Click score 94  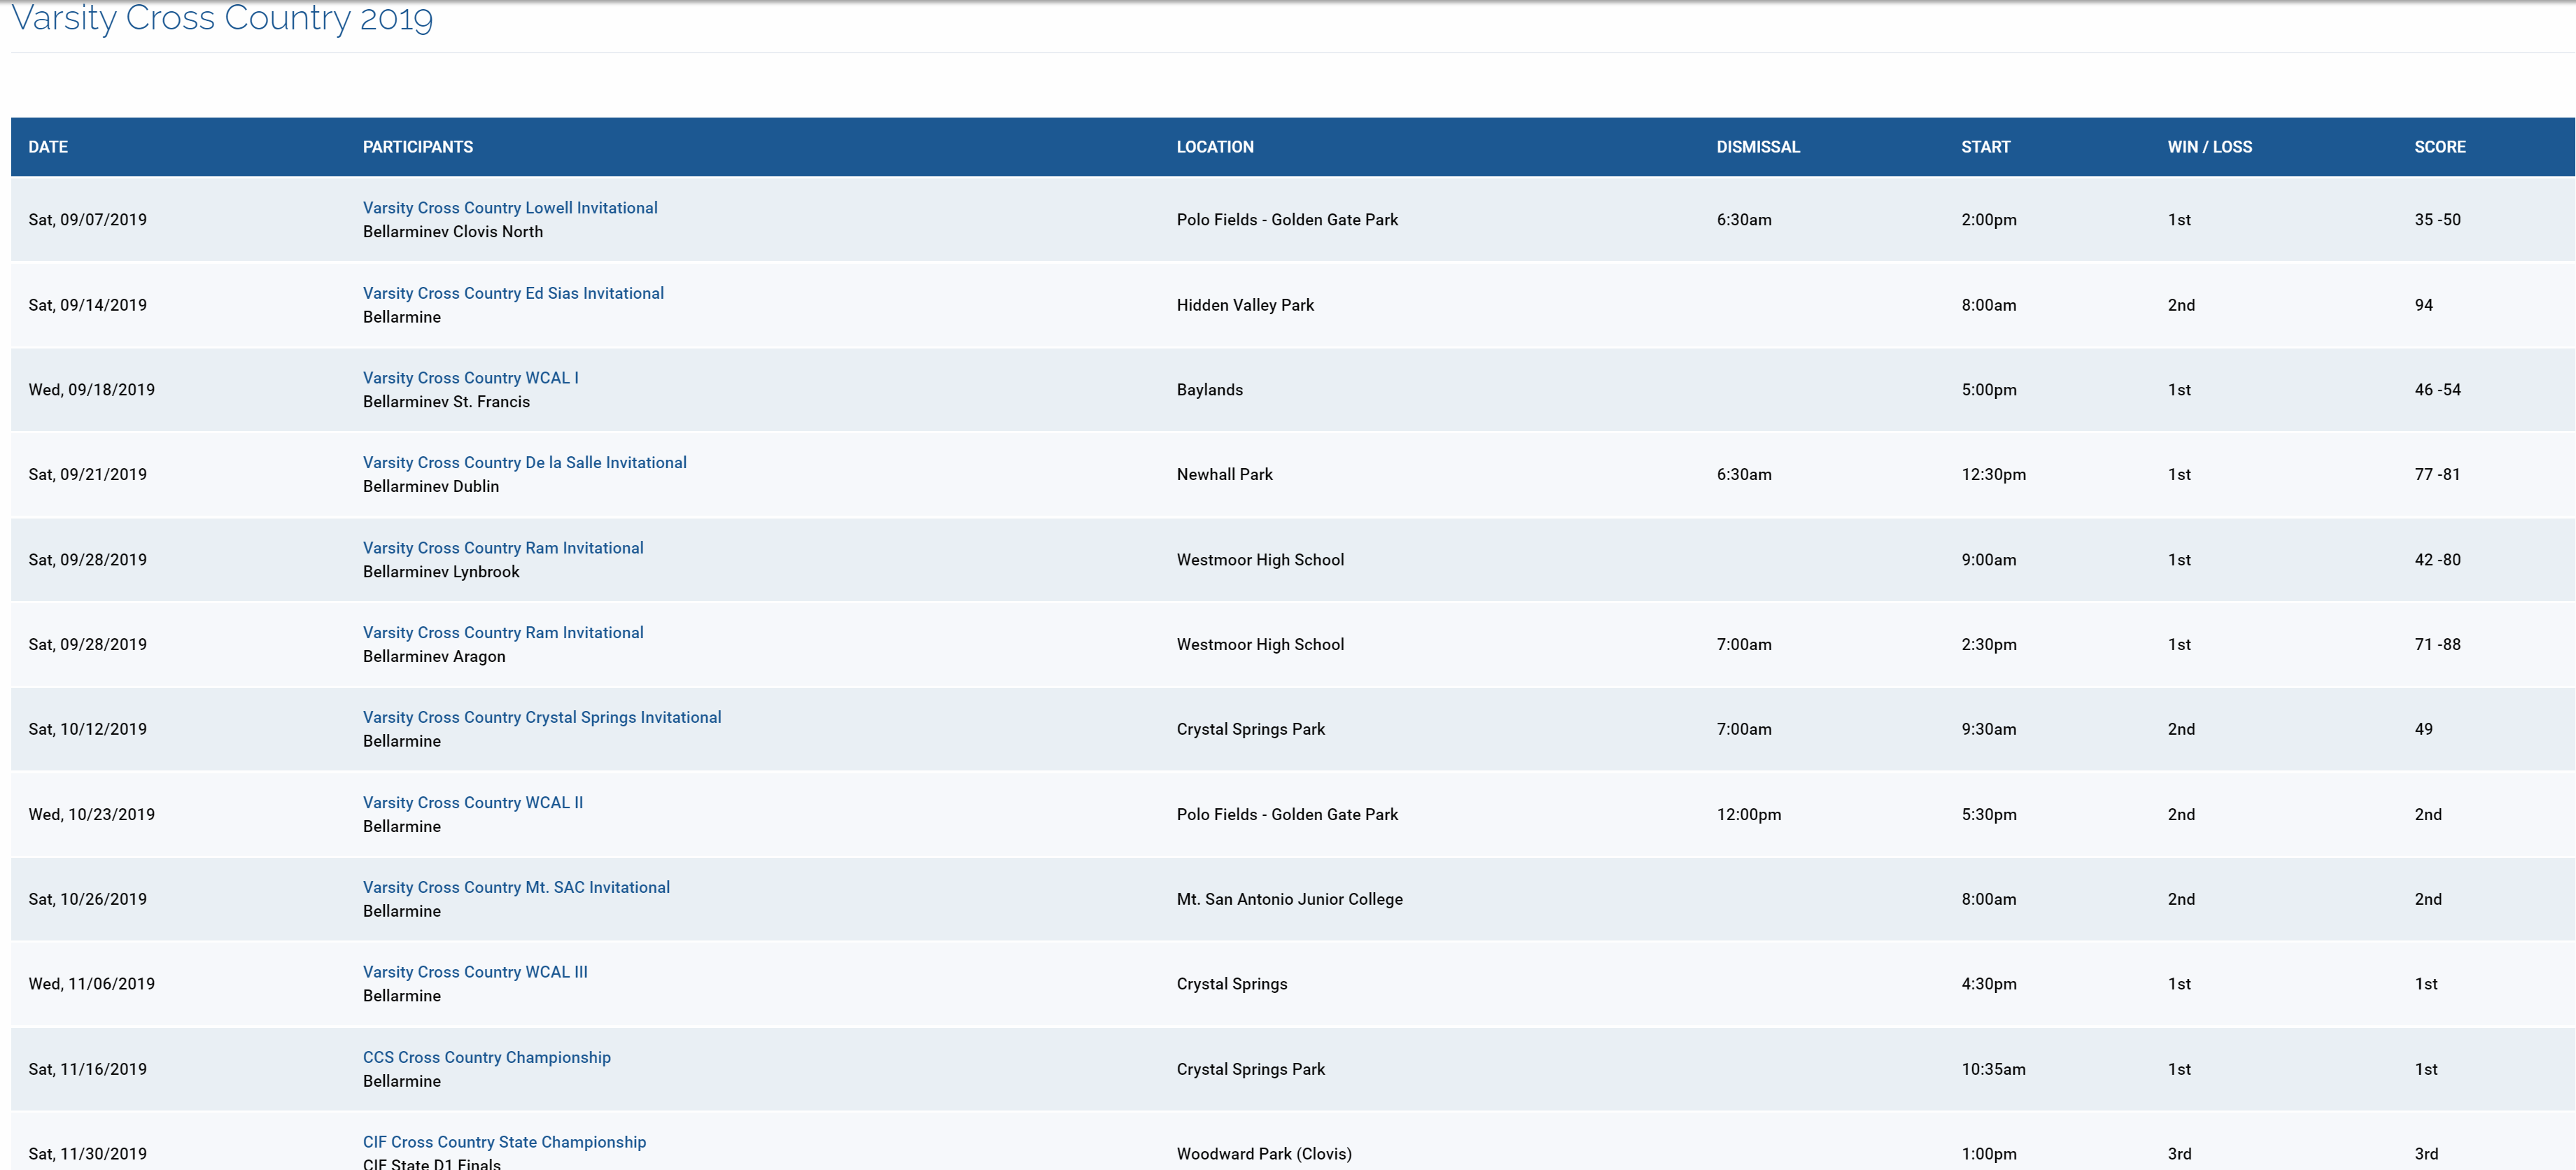(x=2424, y=305)
